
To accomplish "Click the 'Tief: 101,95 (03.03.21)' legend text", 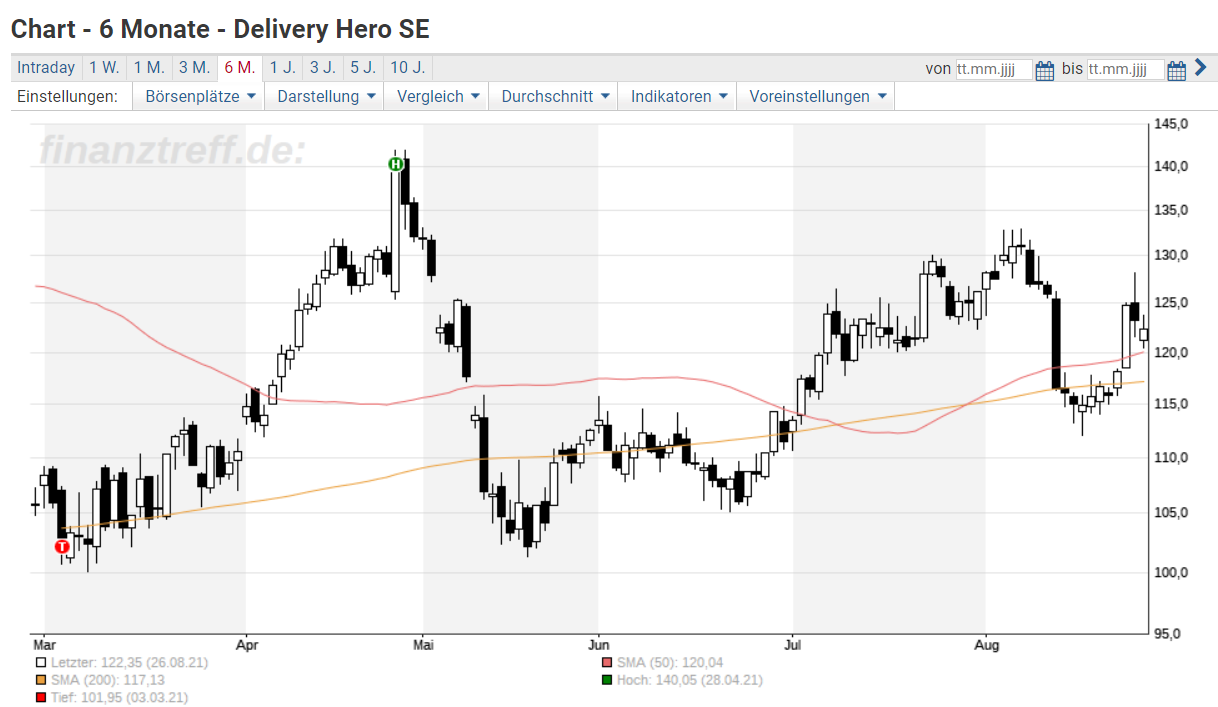I will 118,698.
